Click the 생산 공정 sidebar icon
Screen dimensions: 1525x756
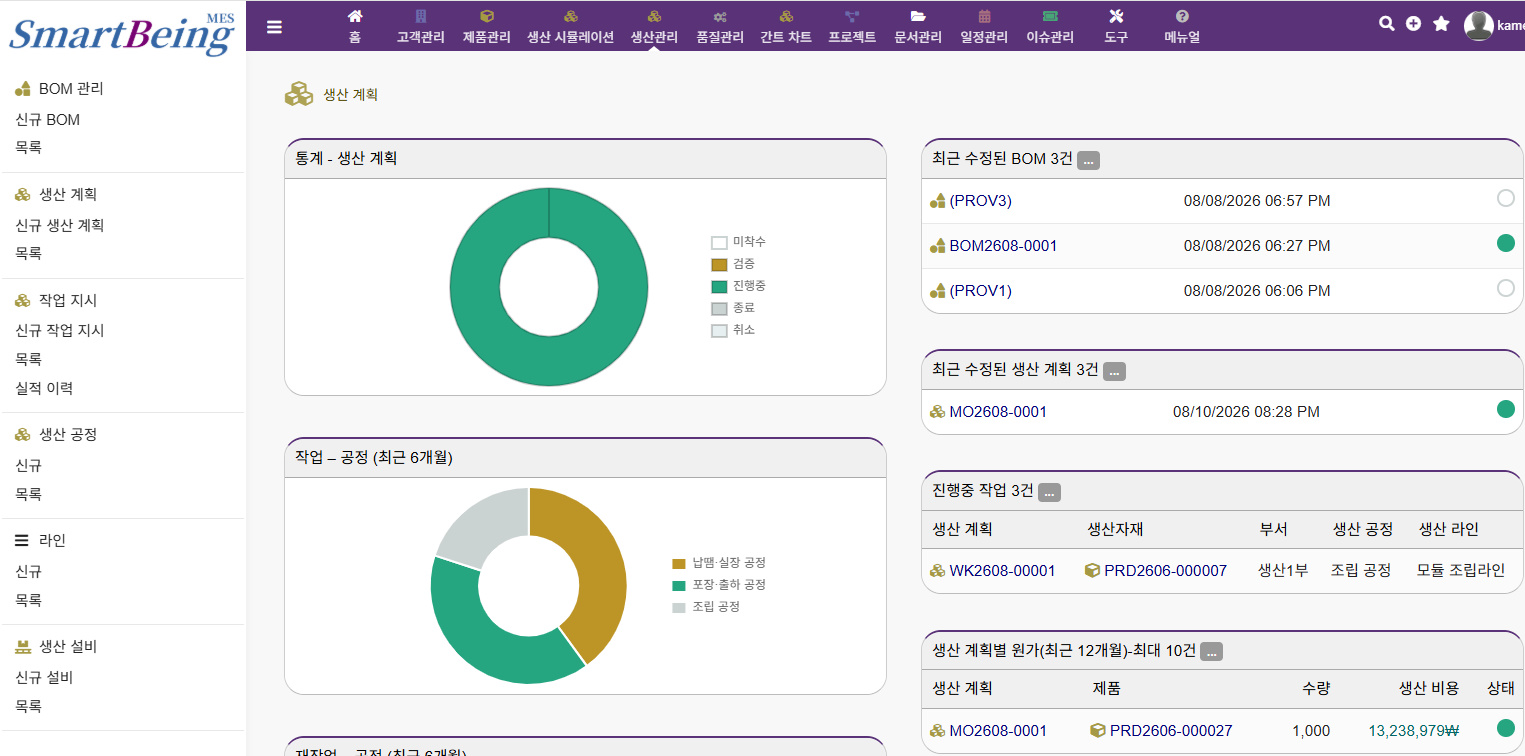click(23, 435)
